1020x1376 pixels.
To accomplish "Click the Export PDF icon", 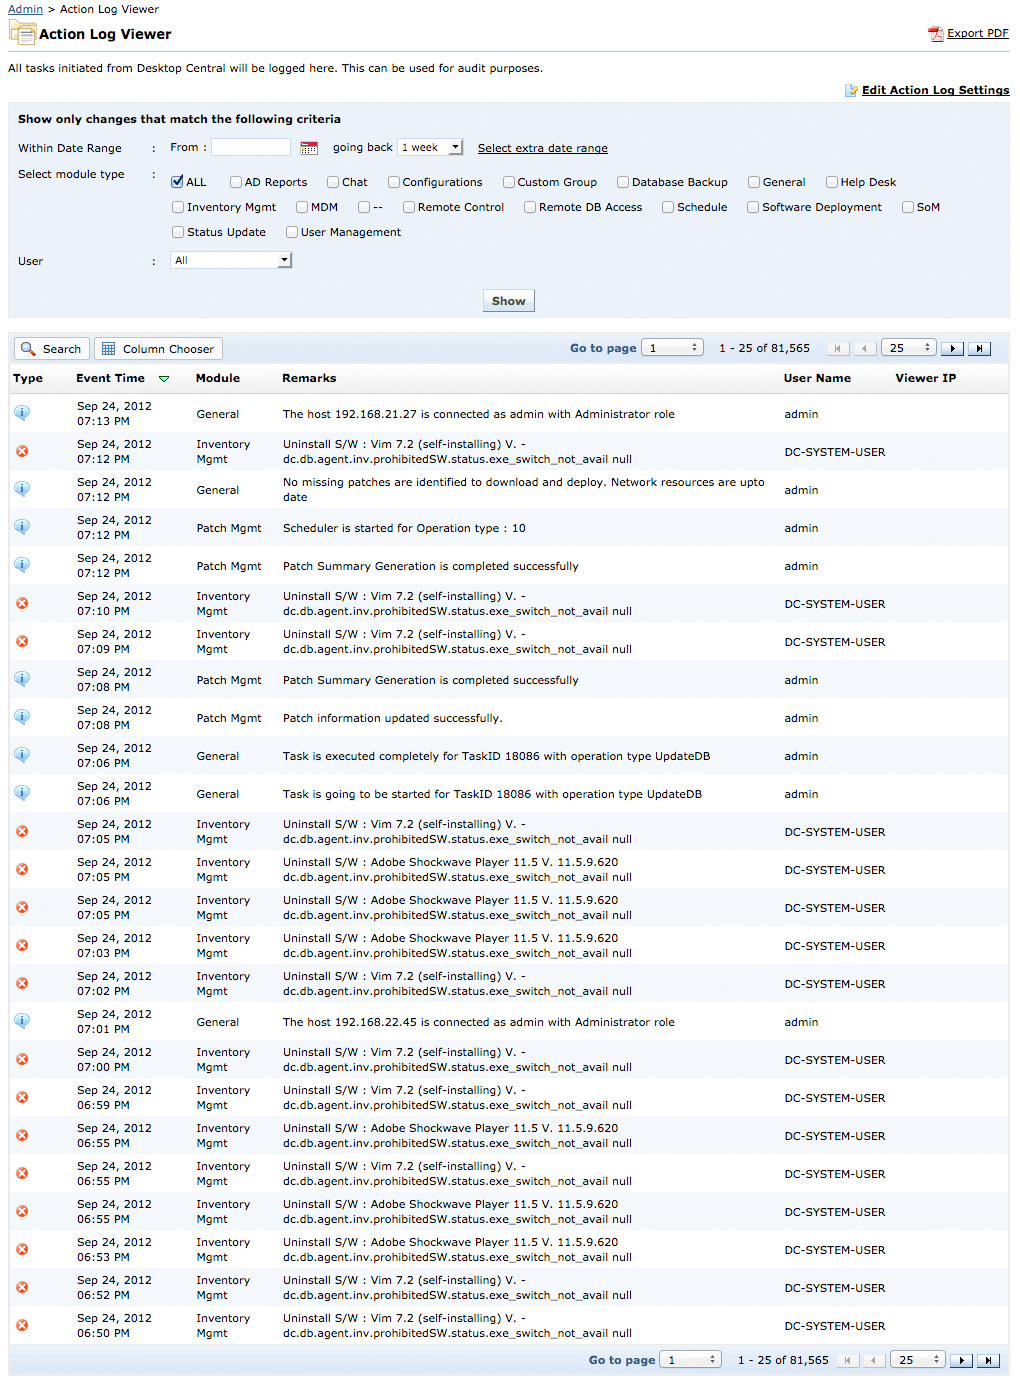I will coord(936,34).
